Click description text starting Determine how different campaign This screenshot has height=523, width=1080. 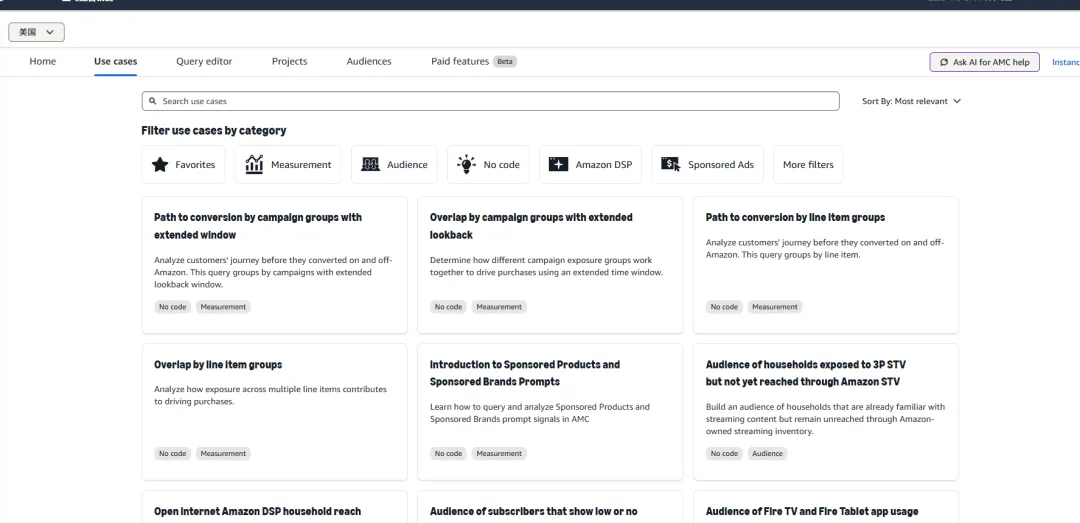click(x=546, y=267)
